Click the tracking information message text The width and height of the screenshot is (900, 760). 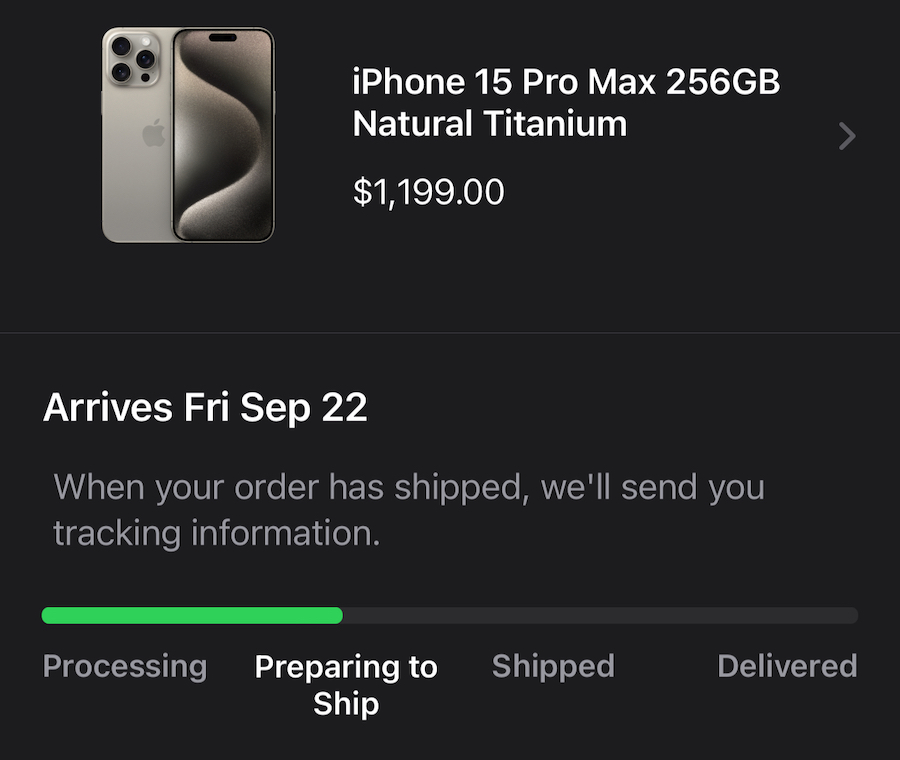409,510
